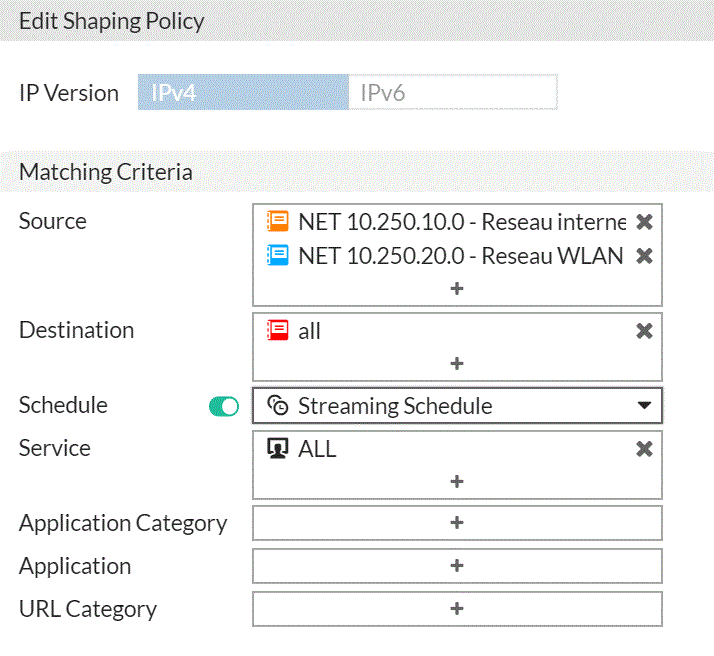Add another Service entry
This screenshot has height=656, width=714.
click(457, 482)
